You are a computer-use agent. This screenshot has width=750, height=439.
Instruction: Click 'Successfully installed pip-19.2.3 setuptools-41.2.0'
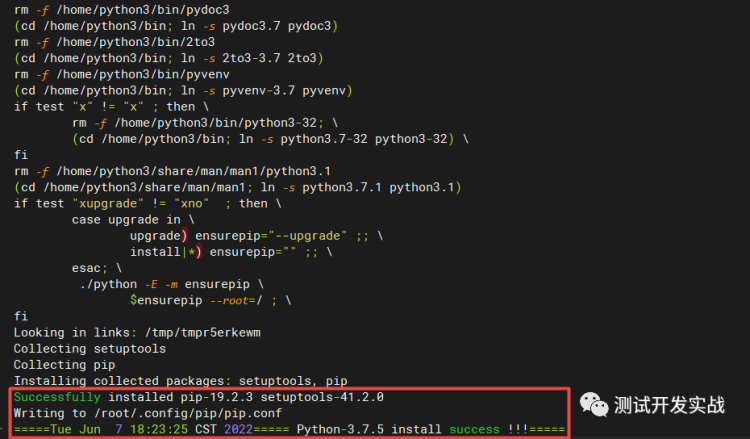[199, 397]
